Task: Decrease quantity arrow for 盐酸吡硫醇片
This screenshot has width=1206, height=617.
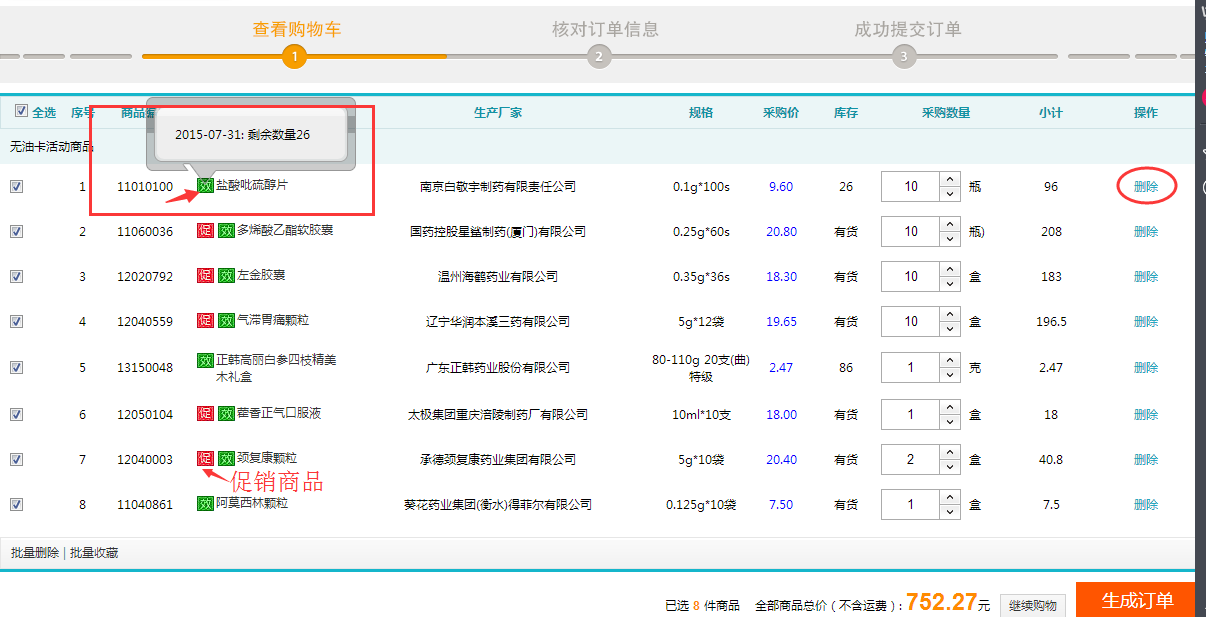Action: point(950,193)
